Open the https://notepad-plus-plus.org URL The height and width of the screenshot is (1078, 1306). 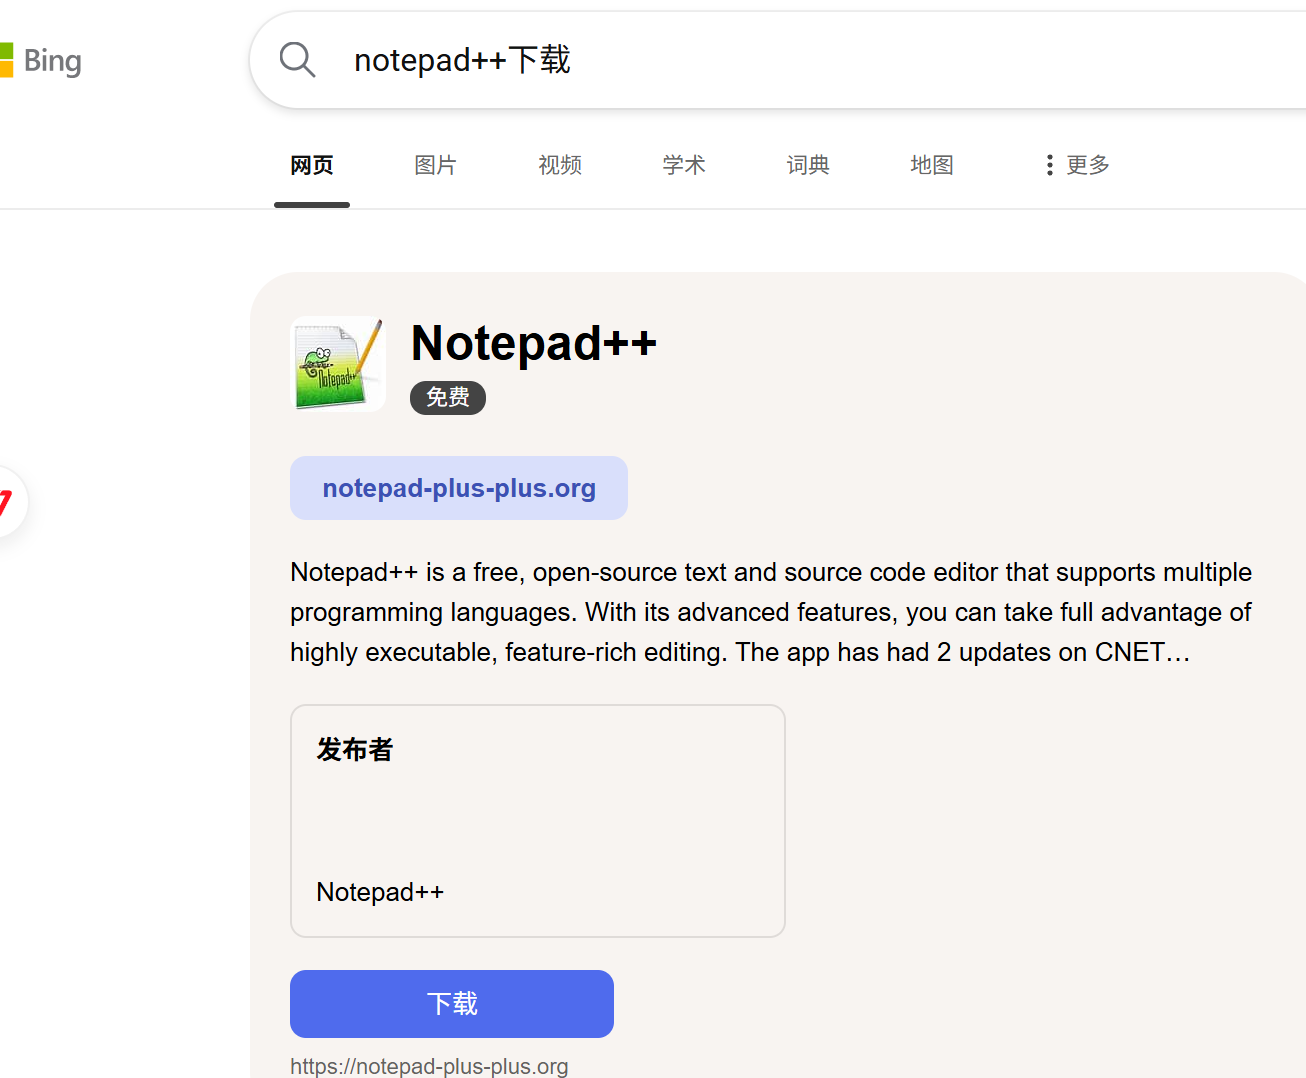point(429,1066)
